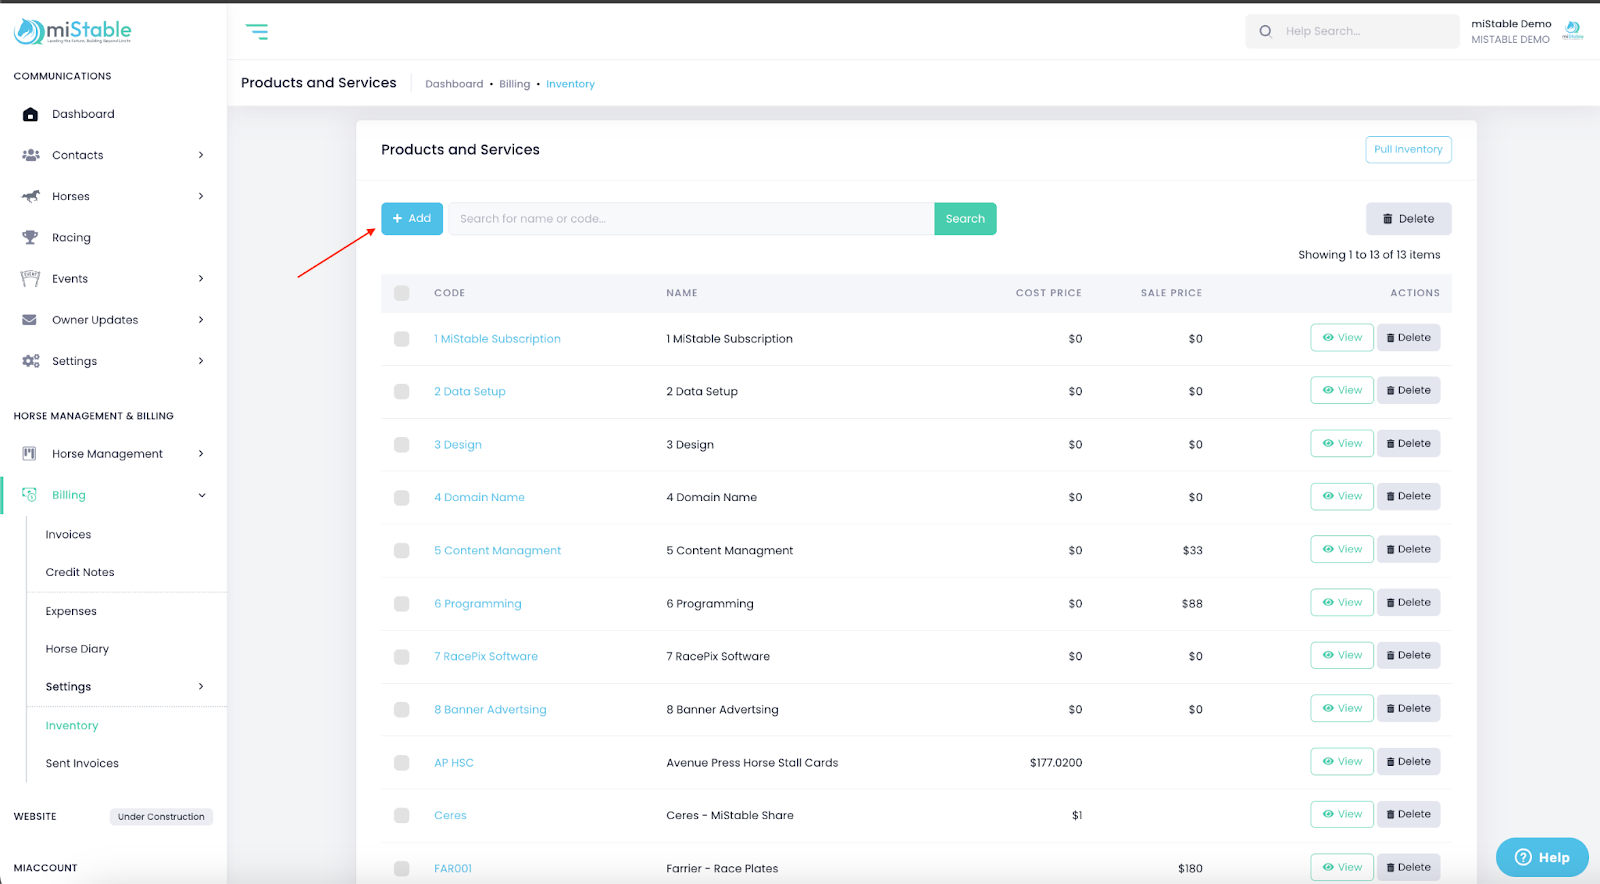Open Horse Diary in the Billing menu

(77, 649)
